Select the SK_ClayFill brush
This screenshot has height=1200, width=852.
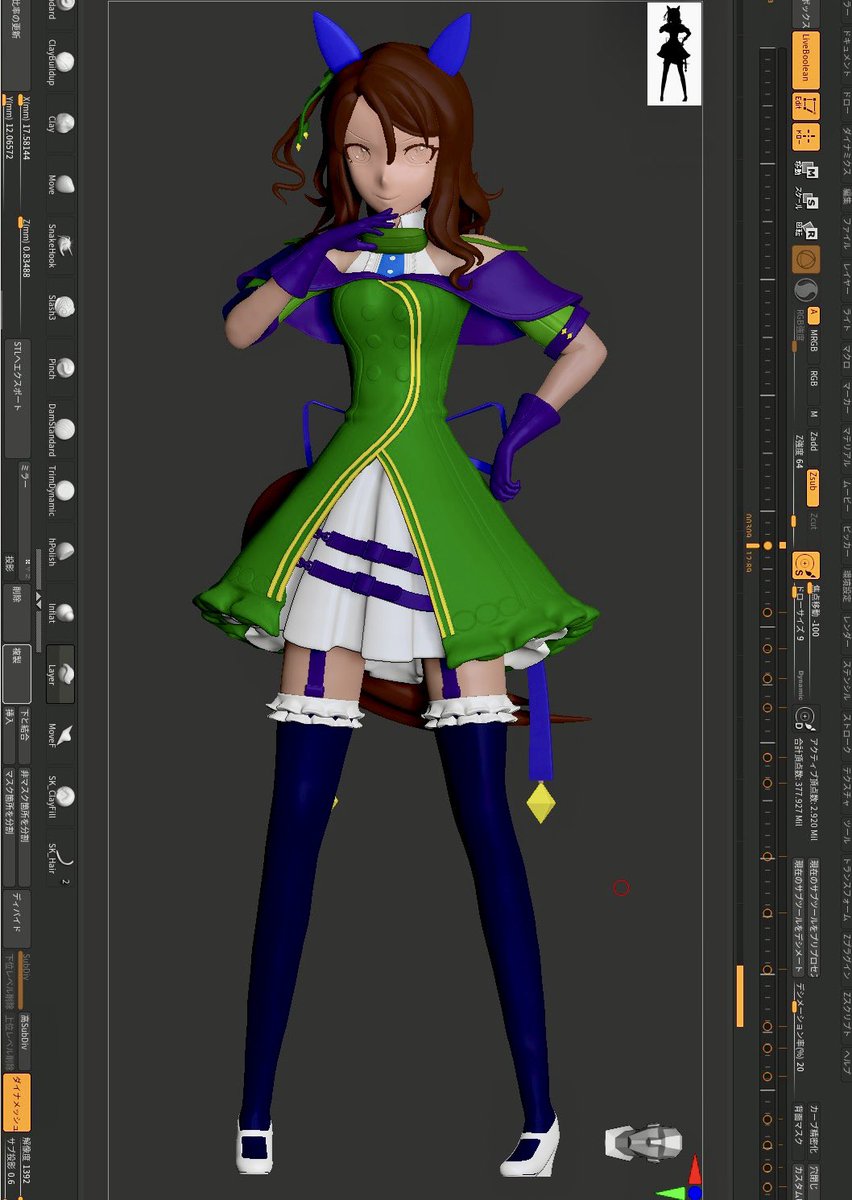pos(61,796)
